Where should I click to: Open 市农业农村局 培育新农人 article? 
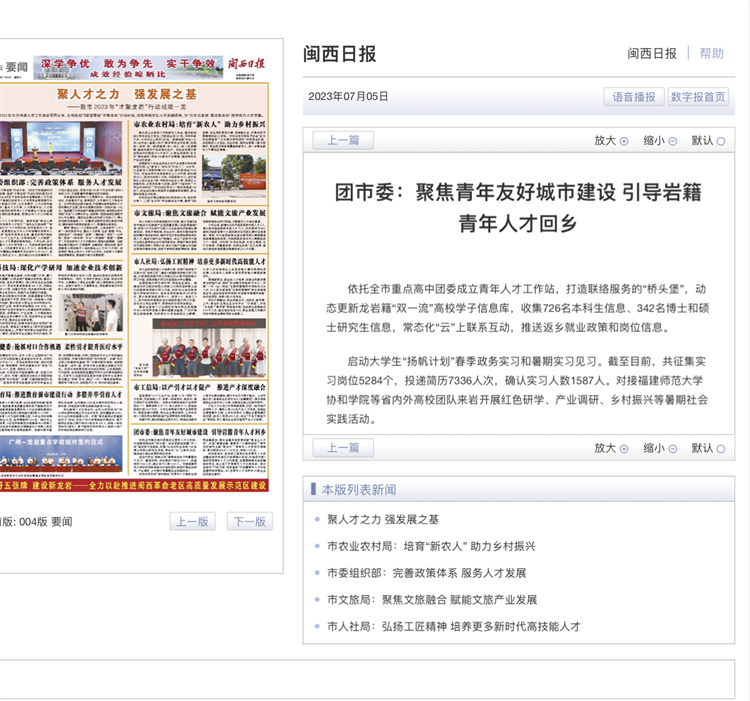(431, 546)
